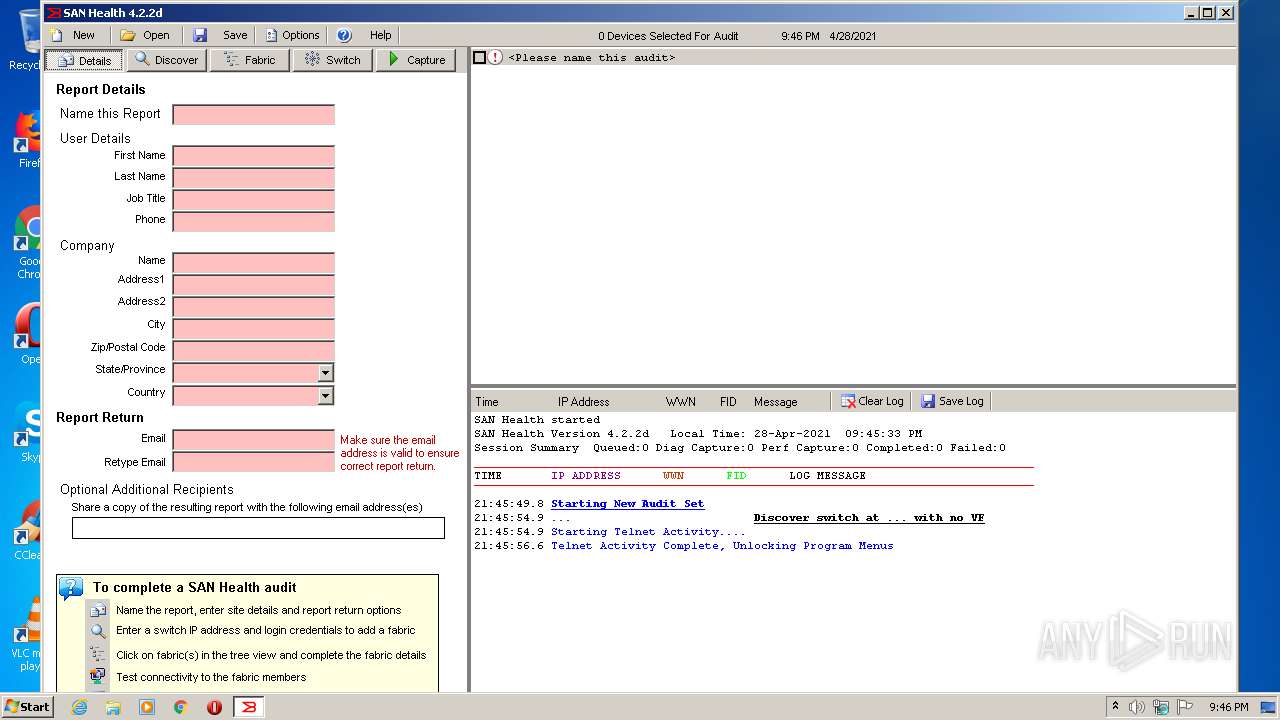Open an existing audit via Open
The width and height of the screenshot is (1280, 720).
(x=145, y=35)
